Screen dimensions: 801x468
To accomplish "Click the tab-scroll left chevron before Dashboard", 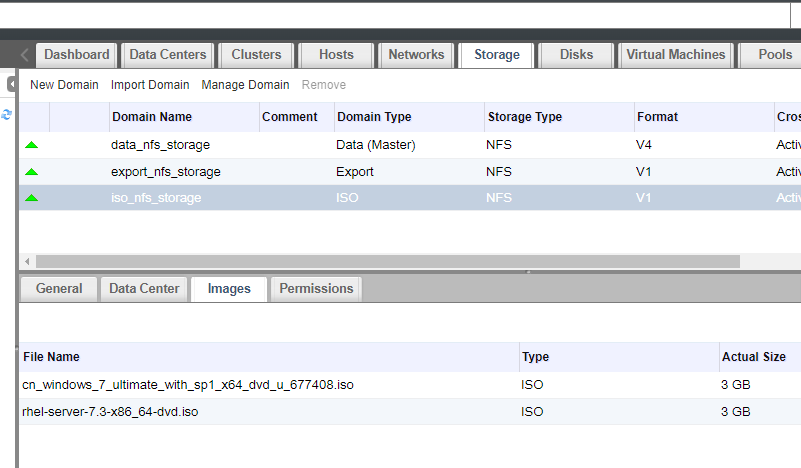I will click(24, 55).
